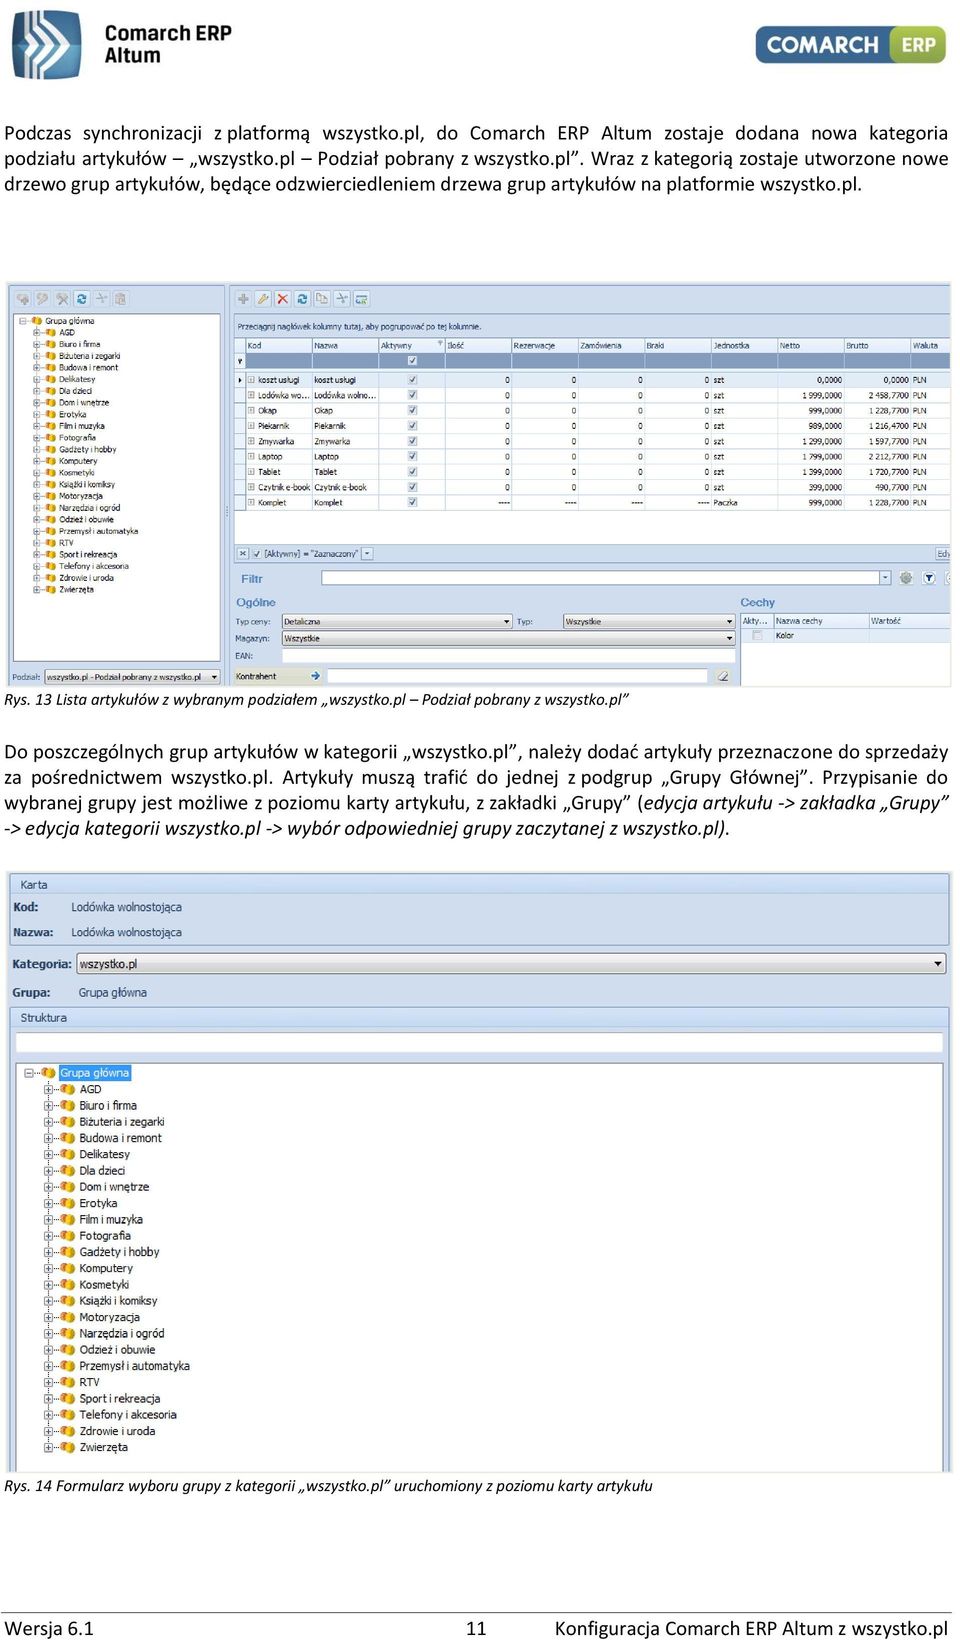The height and width of the screenshot is (1640, 960).
Task: Select highlighted Grupa główna in the Karta form tree
Action: (95, 1073)
